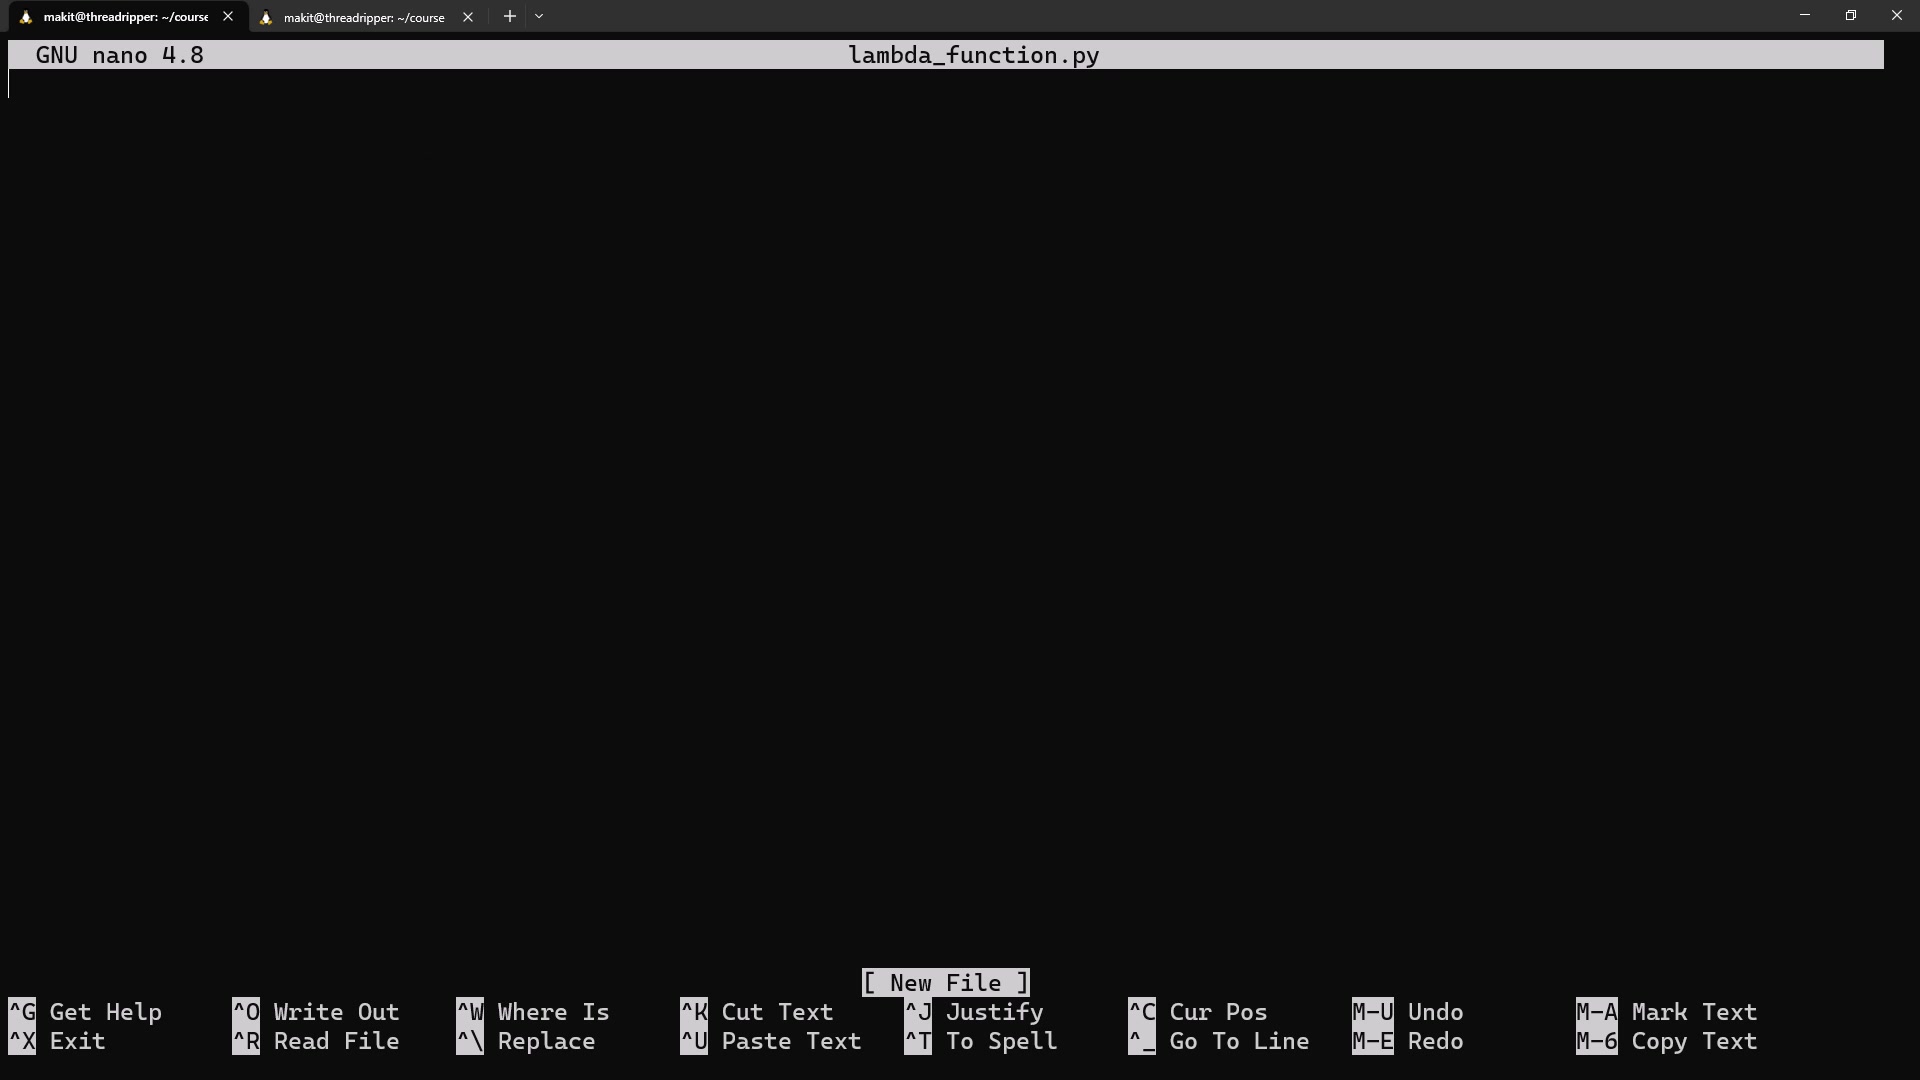Click the penguin icon on the second terminal tab
1920x1080 pixels.
point(266,17)
